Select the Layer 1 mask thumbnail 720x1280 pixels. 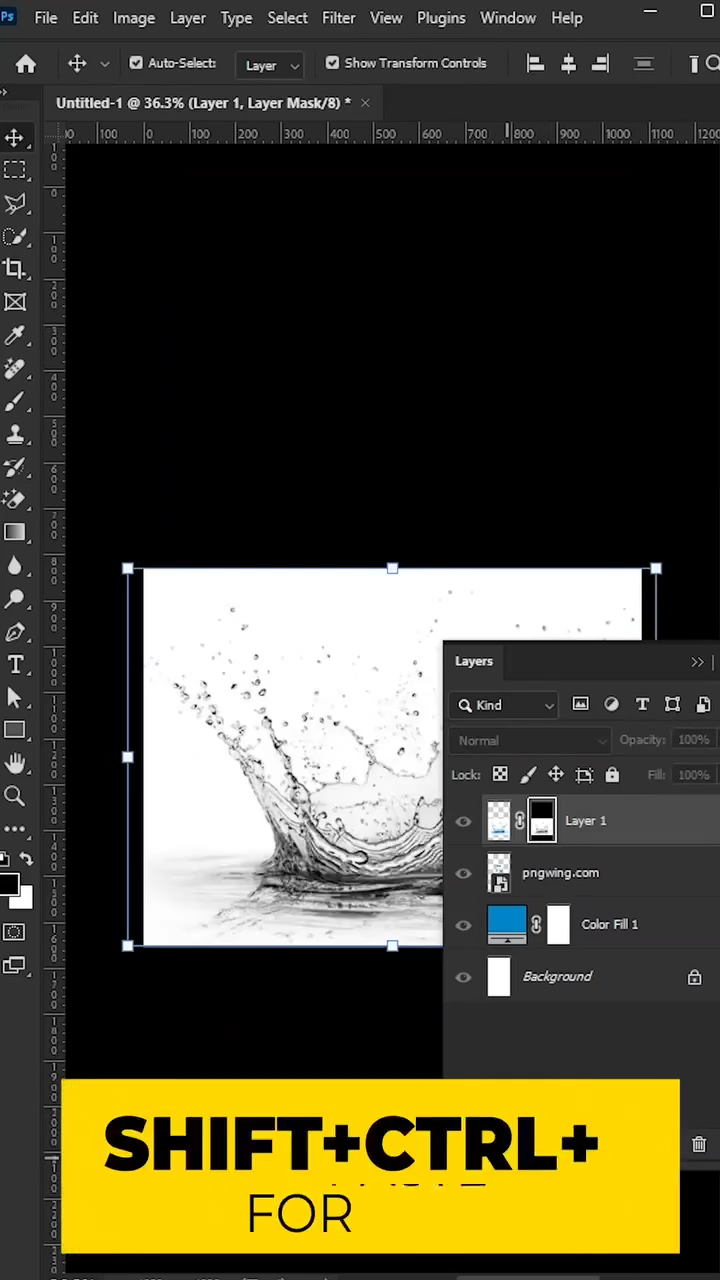[541, 820]
